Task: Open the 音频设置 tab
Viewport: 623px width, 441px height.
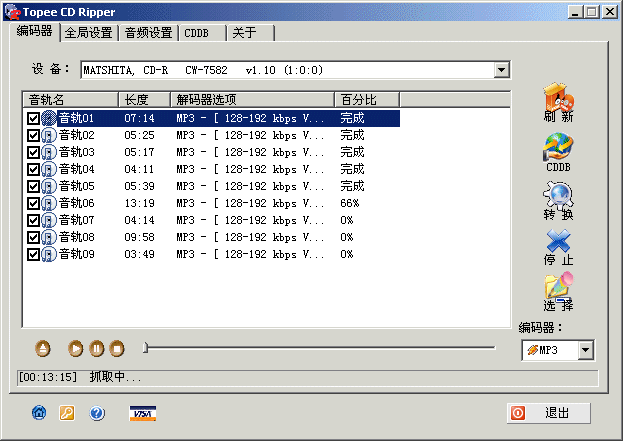Action: coord(148,33)
